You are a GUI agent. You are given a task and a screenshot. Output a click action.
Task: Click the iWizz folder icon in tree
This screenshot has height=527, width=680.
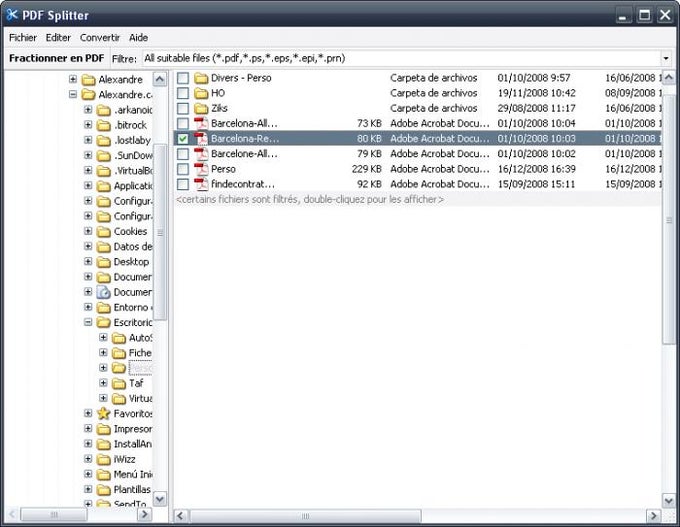(x=104, y=459)
